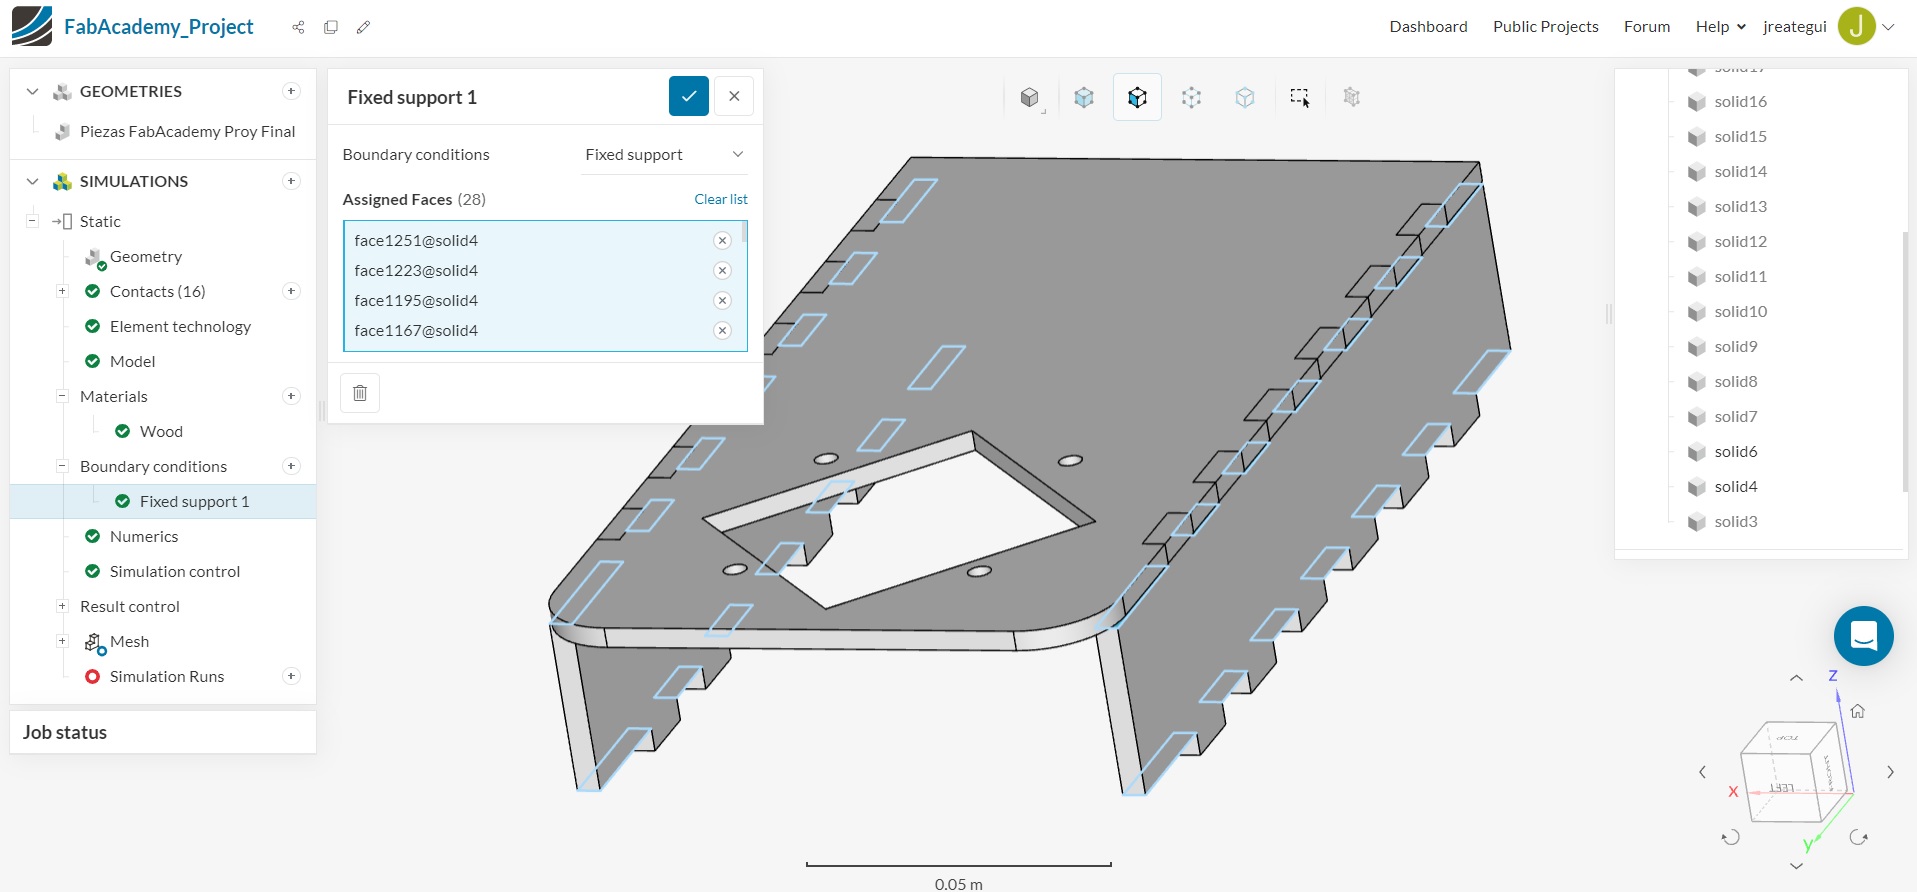Click the Job status panel
This screenshot has width=1917, height=892.
pyautogui.click(x=163, y=732)
